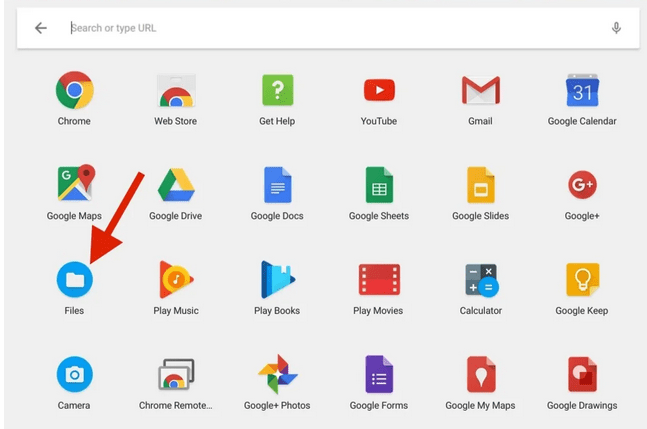
Task: Focus the Search or type URL field
Action: point(328,28)
